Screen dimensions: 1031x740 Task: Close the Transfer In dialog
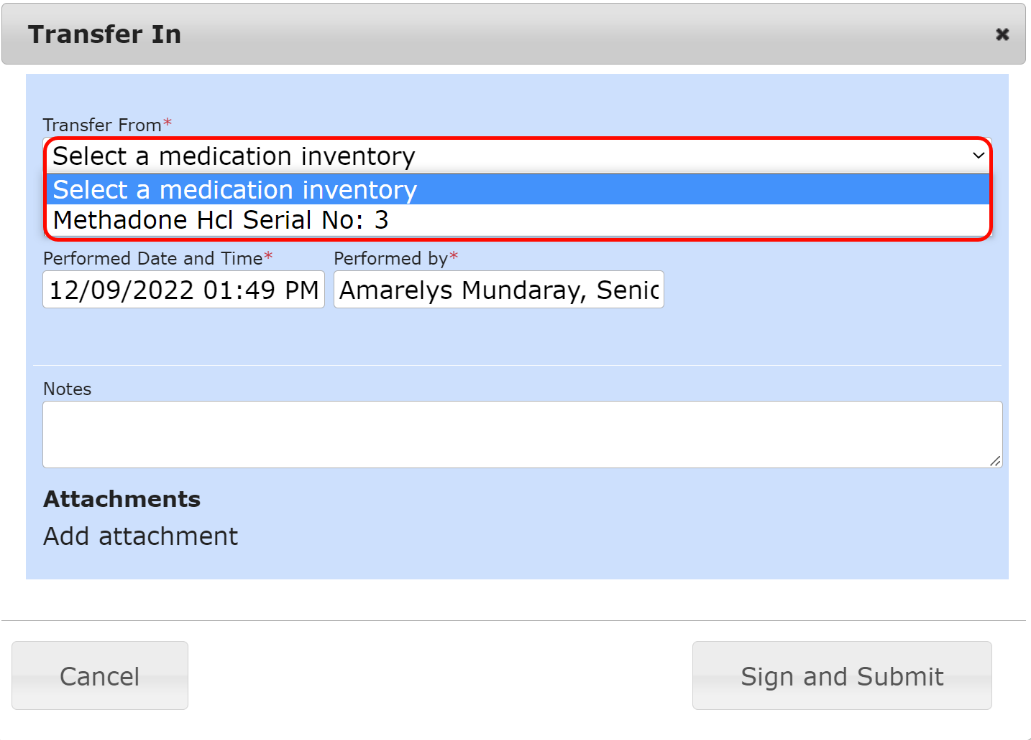(x=1002, y=34)
